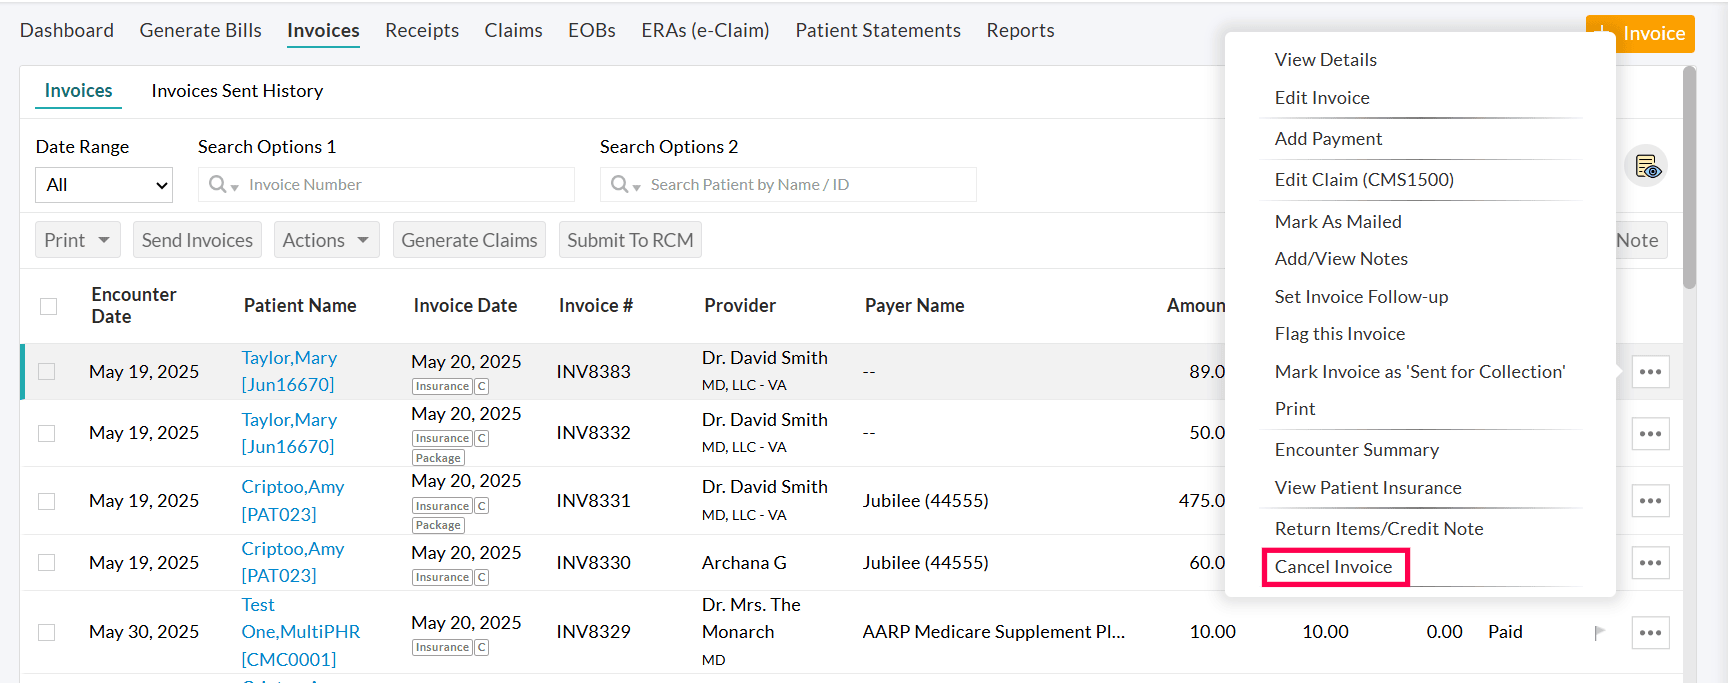This screenshot has width=1728, height=683.
Task: Expand the Print dropdown button
Action: [x=77, y=240]
